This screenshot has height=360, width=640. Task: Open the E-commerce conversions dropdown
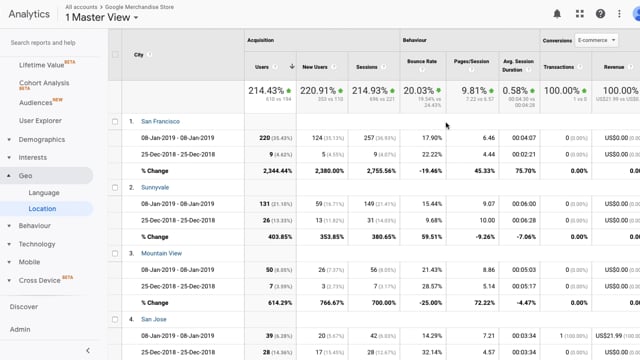tap(596, 40)
